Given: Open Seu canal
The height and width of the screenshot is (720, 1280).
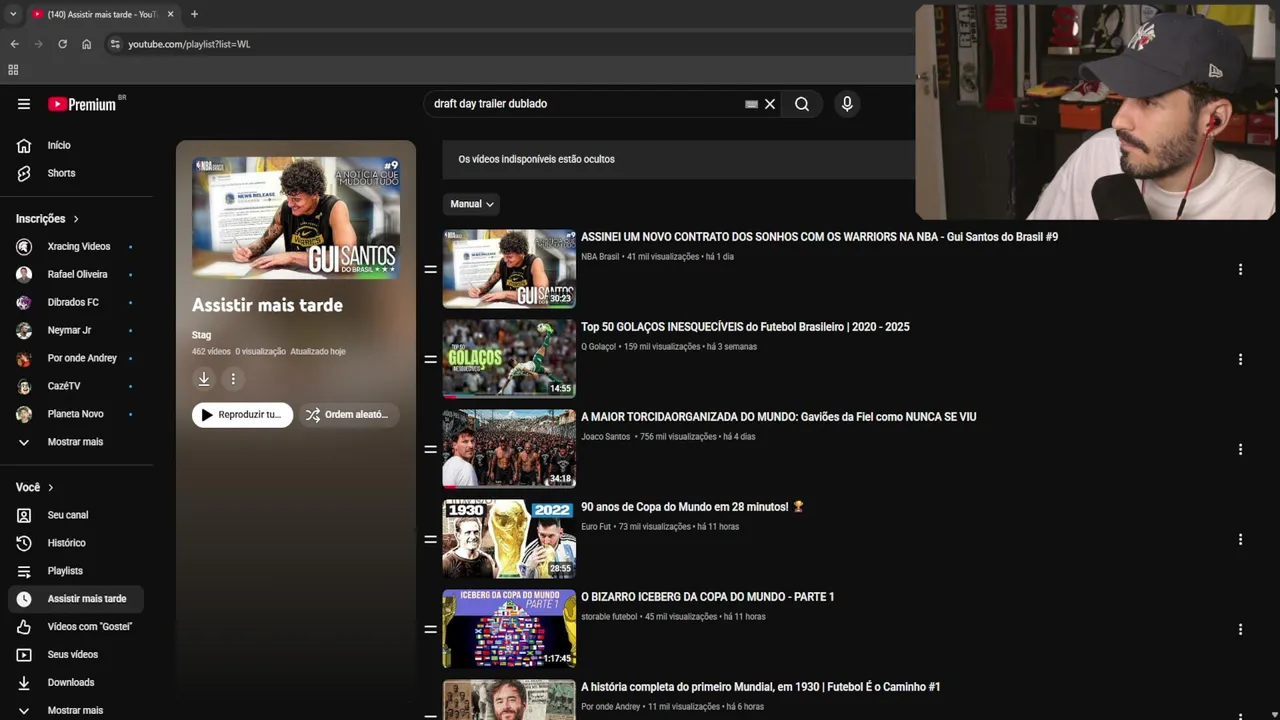Looking at the screenshot, I should (76, 515).
